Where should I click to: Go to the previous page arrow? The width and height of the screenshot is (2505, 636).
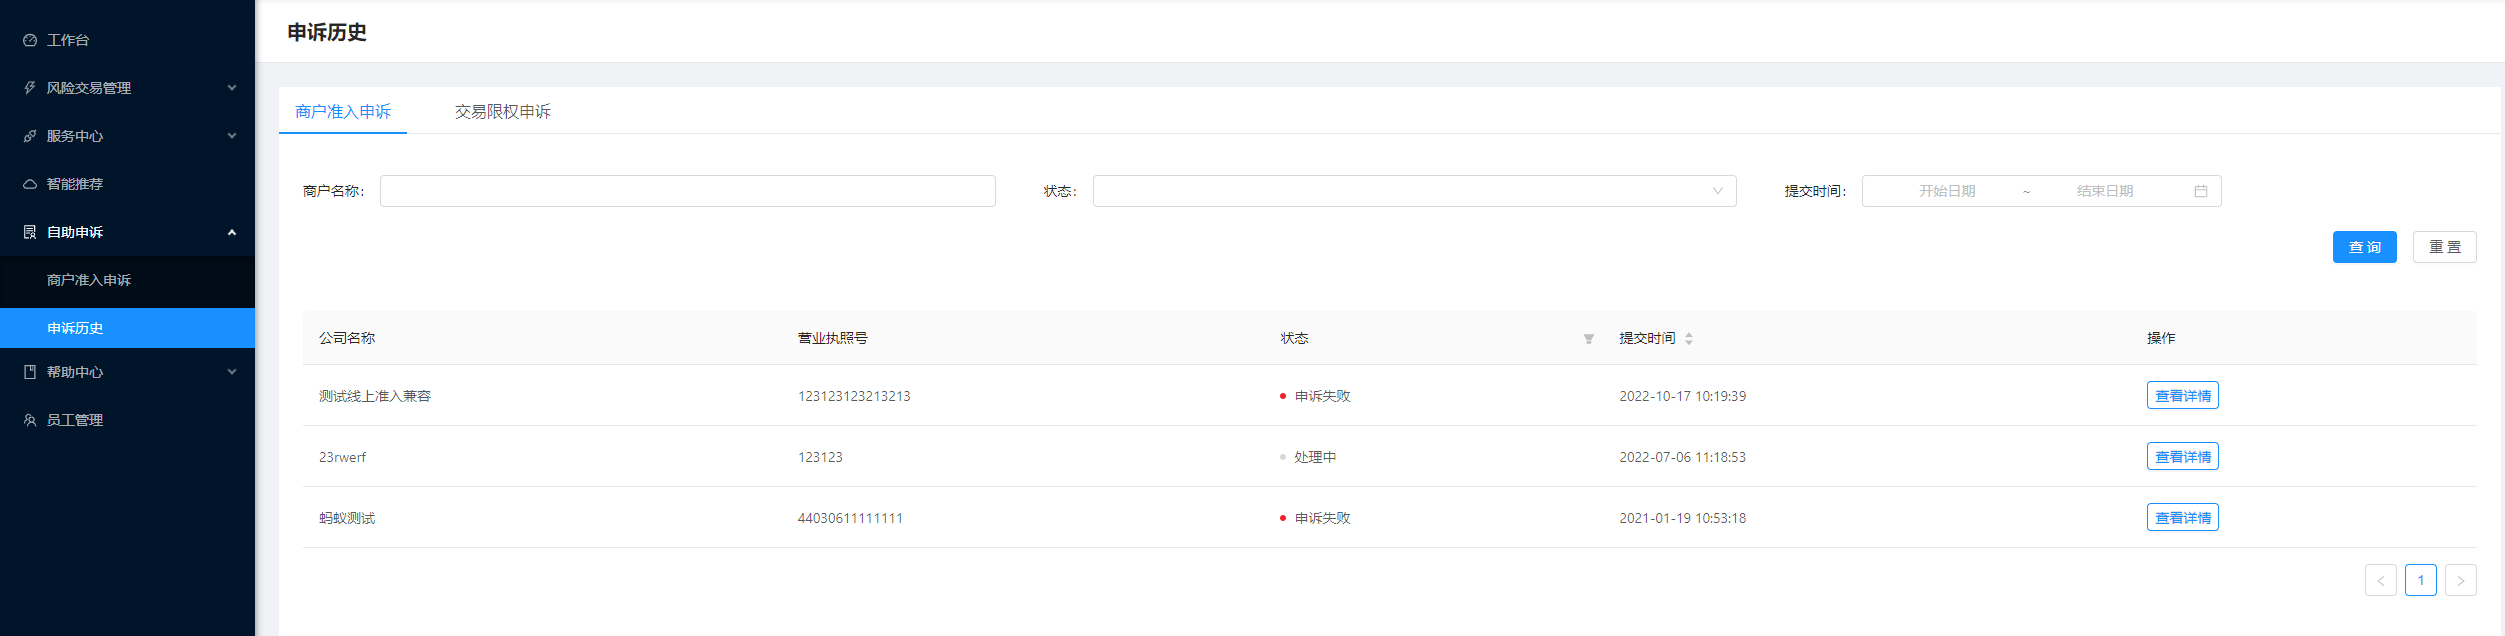pos(2380,580)
